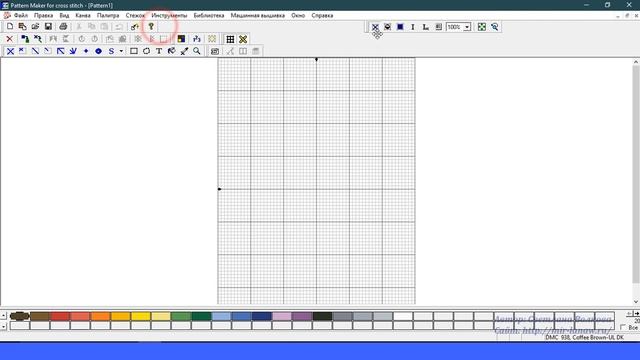Viewport: 640px width, 360px height.
Task: Open the Палитра menu
Action: pos(108,16)
